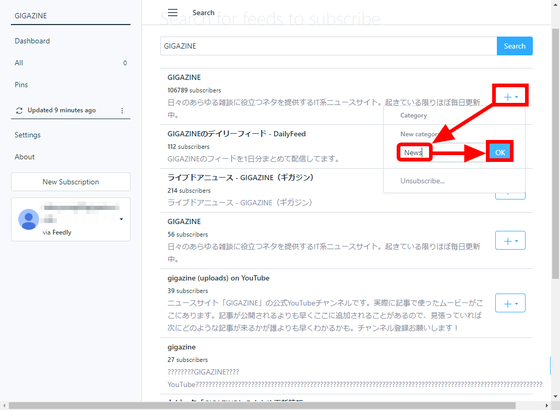Screen dimensions: 560x410
Task: Click the 214 subscribers text
Action: pyautogui.click(x=189, y=191)
